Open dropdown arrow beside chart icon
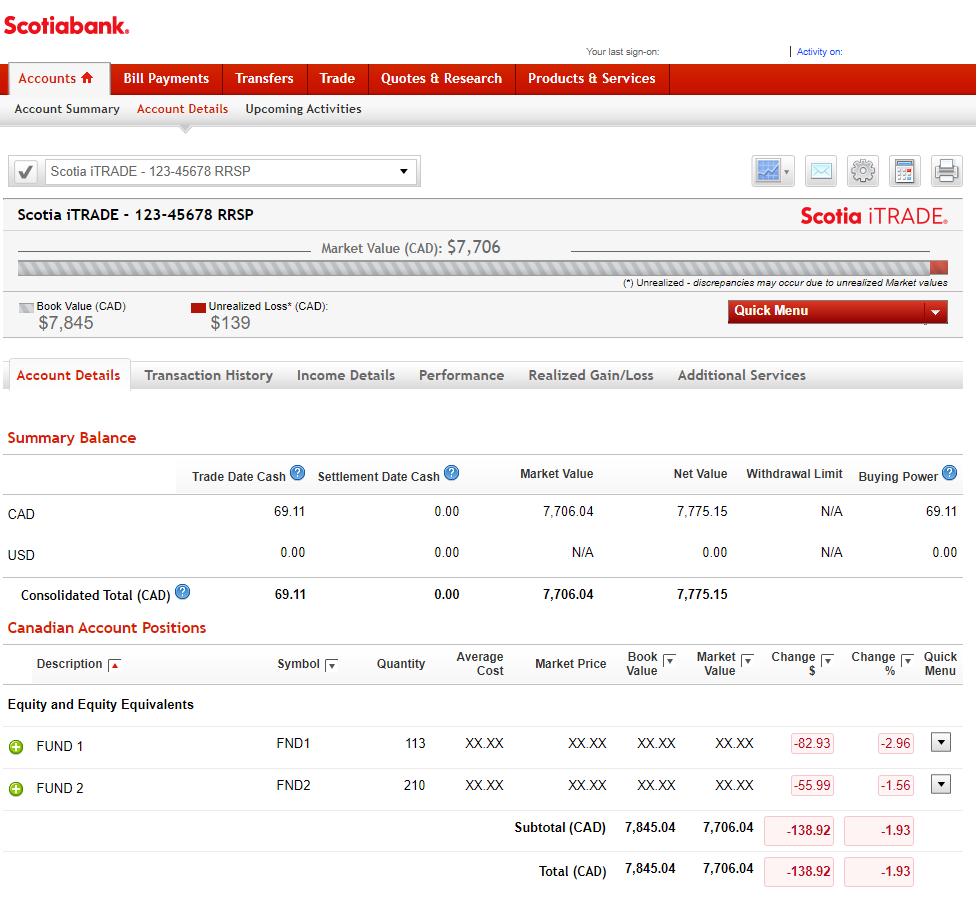 787,171
